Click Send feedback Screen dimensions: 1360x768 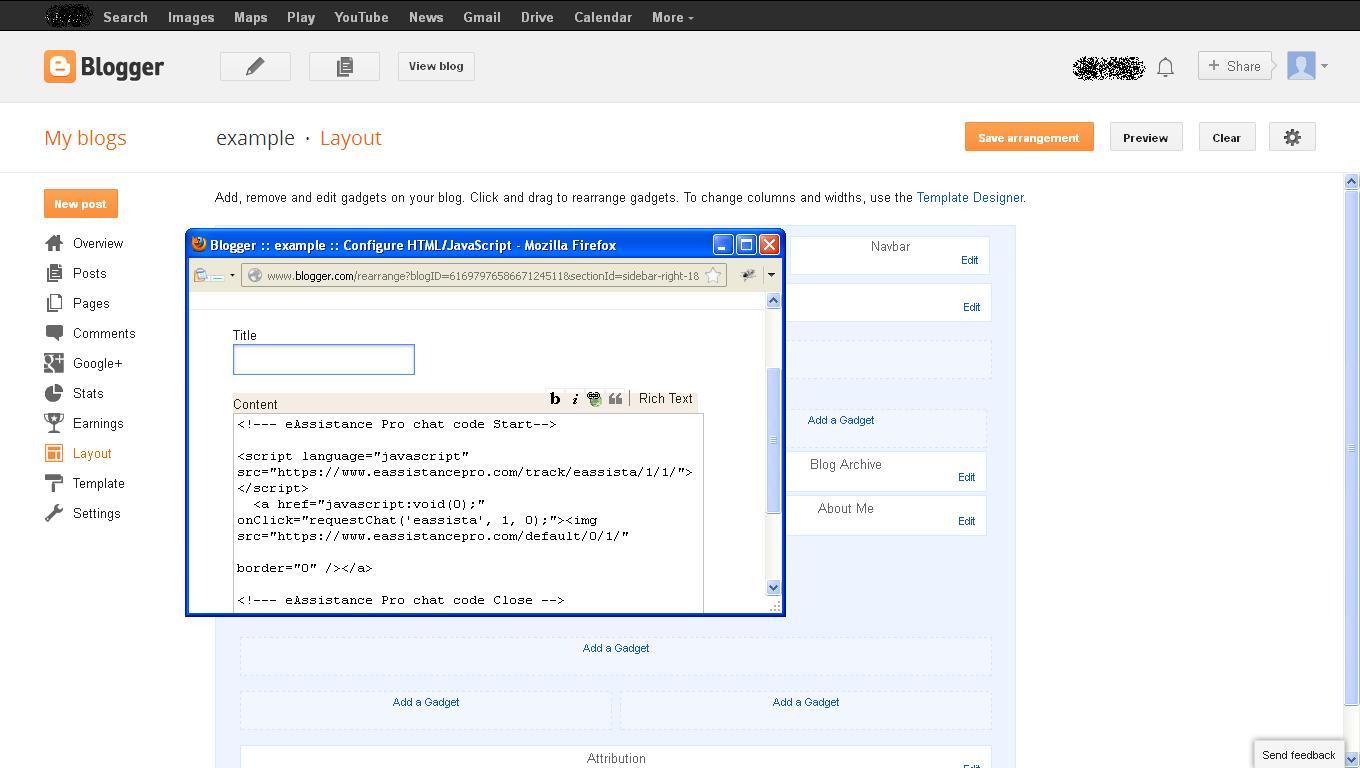click(x=1298, y=755)
